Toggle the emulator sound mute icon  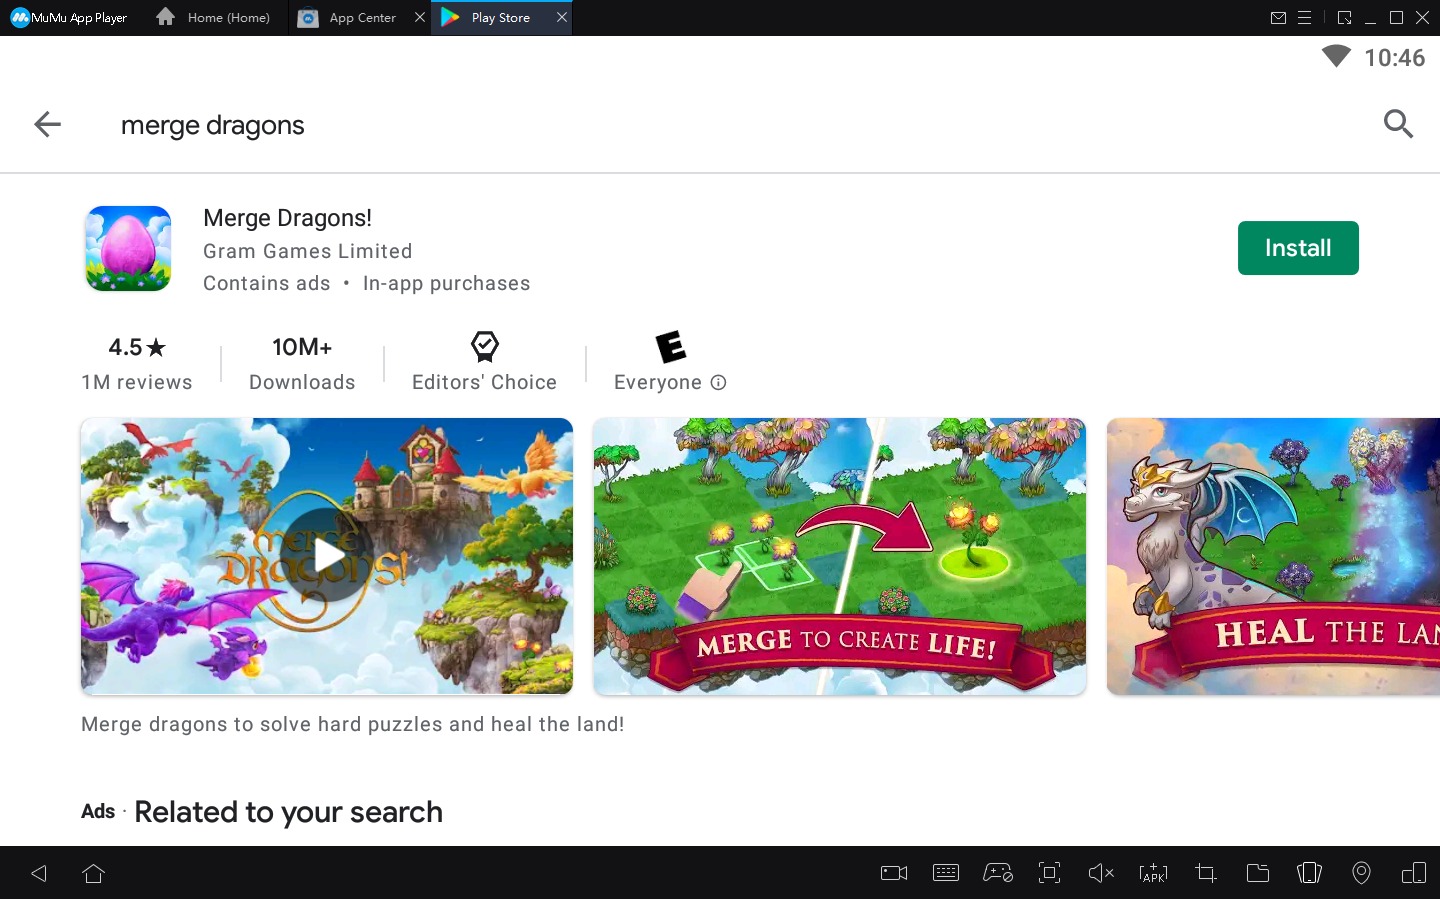(x=1101, y=873)
